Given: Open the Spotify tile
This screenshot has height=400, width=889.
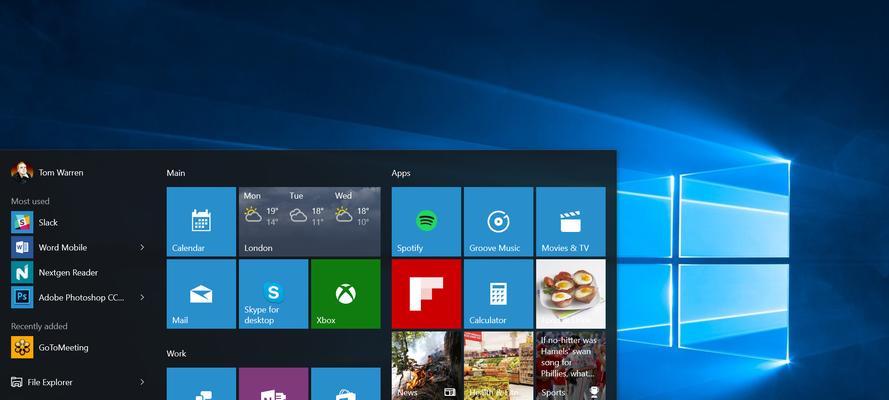Looking at the screenshot, I should 426,222.
